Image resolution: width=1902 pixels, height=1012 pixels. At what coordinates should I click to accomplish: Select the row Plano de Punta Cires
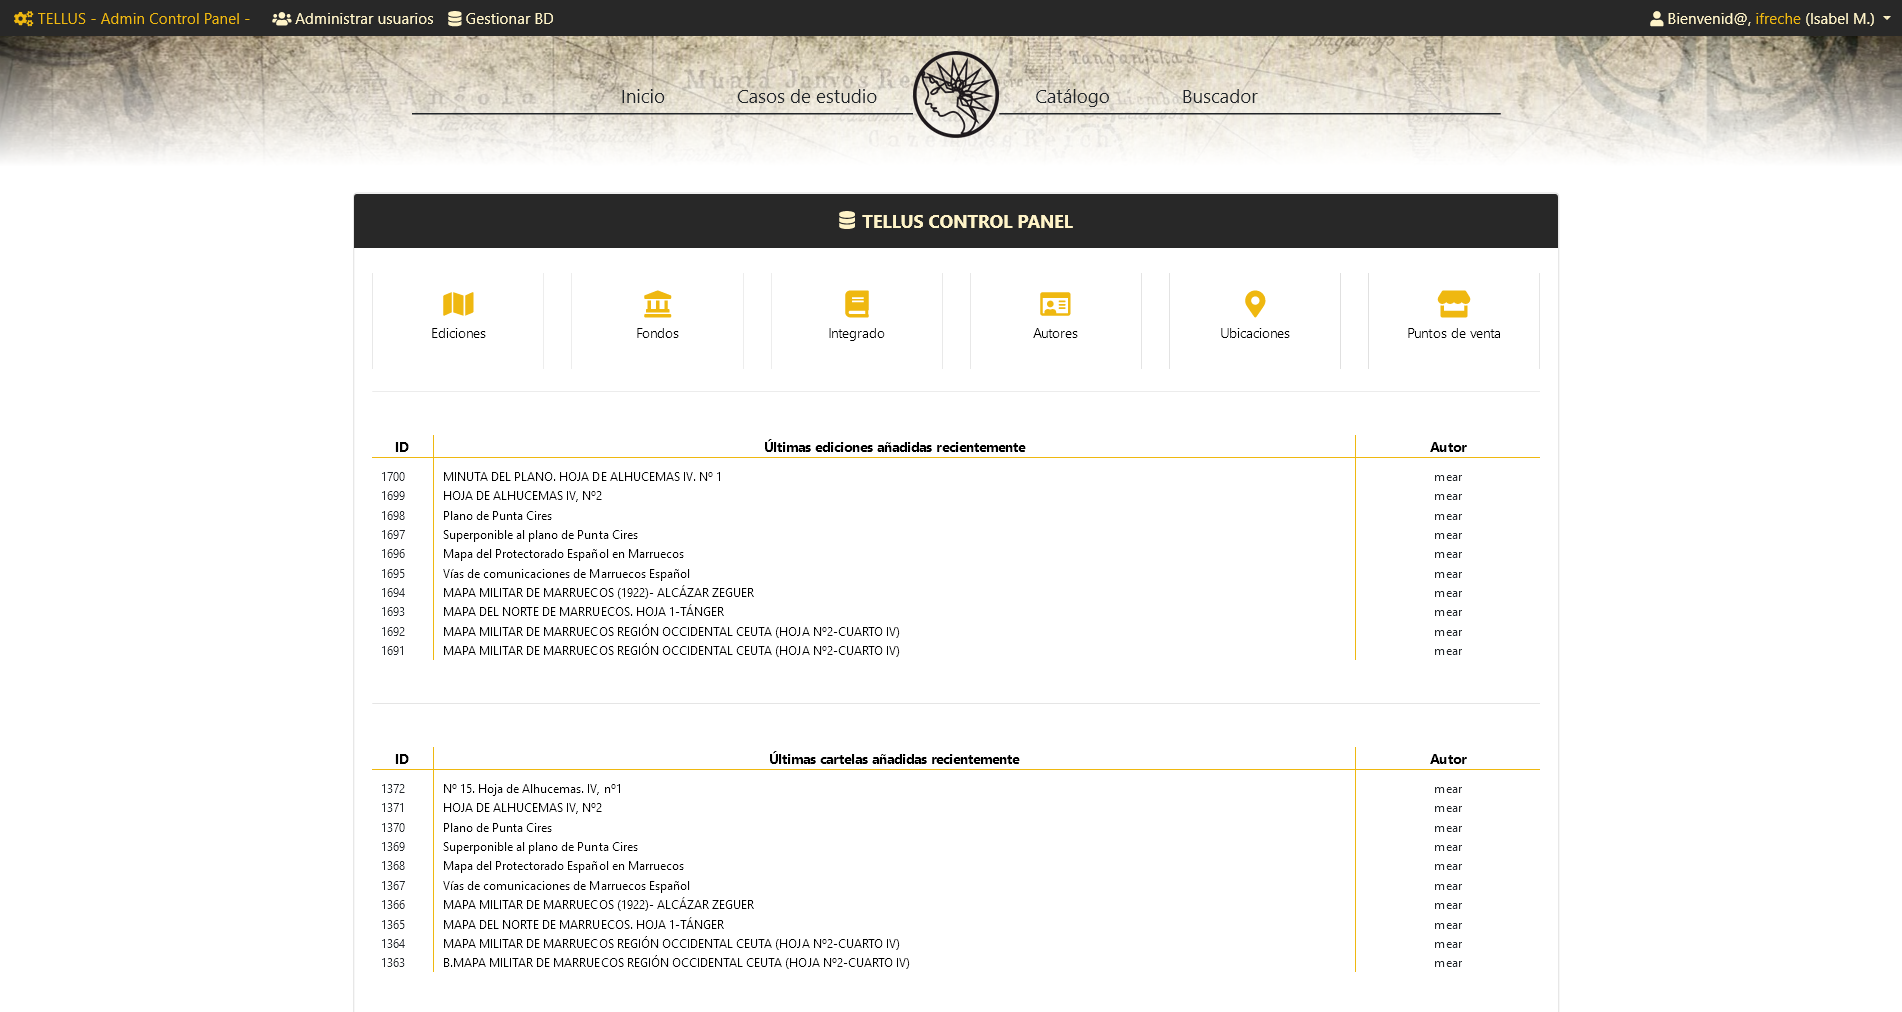pyautogui.click(x=497, y=515)
